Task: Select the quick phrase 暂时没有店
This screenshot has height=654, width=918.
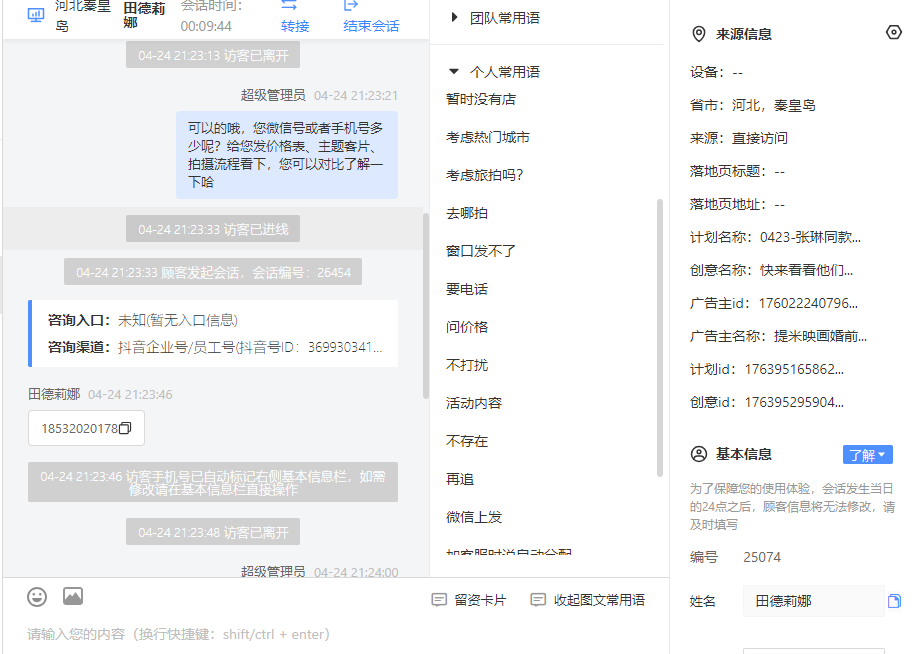Action: point(481,100)
